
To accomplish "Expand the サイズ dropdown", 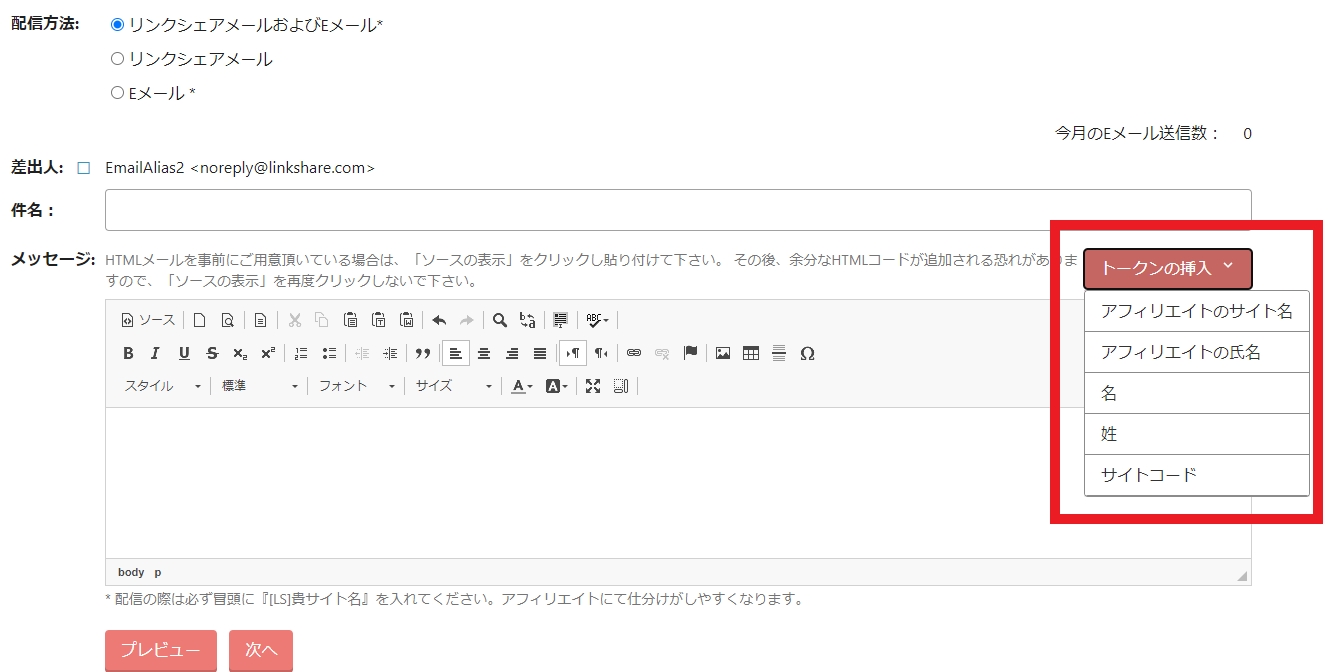I will pyautogui.click(x=453, y=386).
